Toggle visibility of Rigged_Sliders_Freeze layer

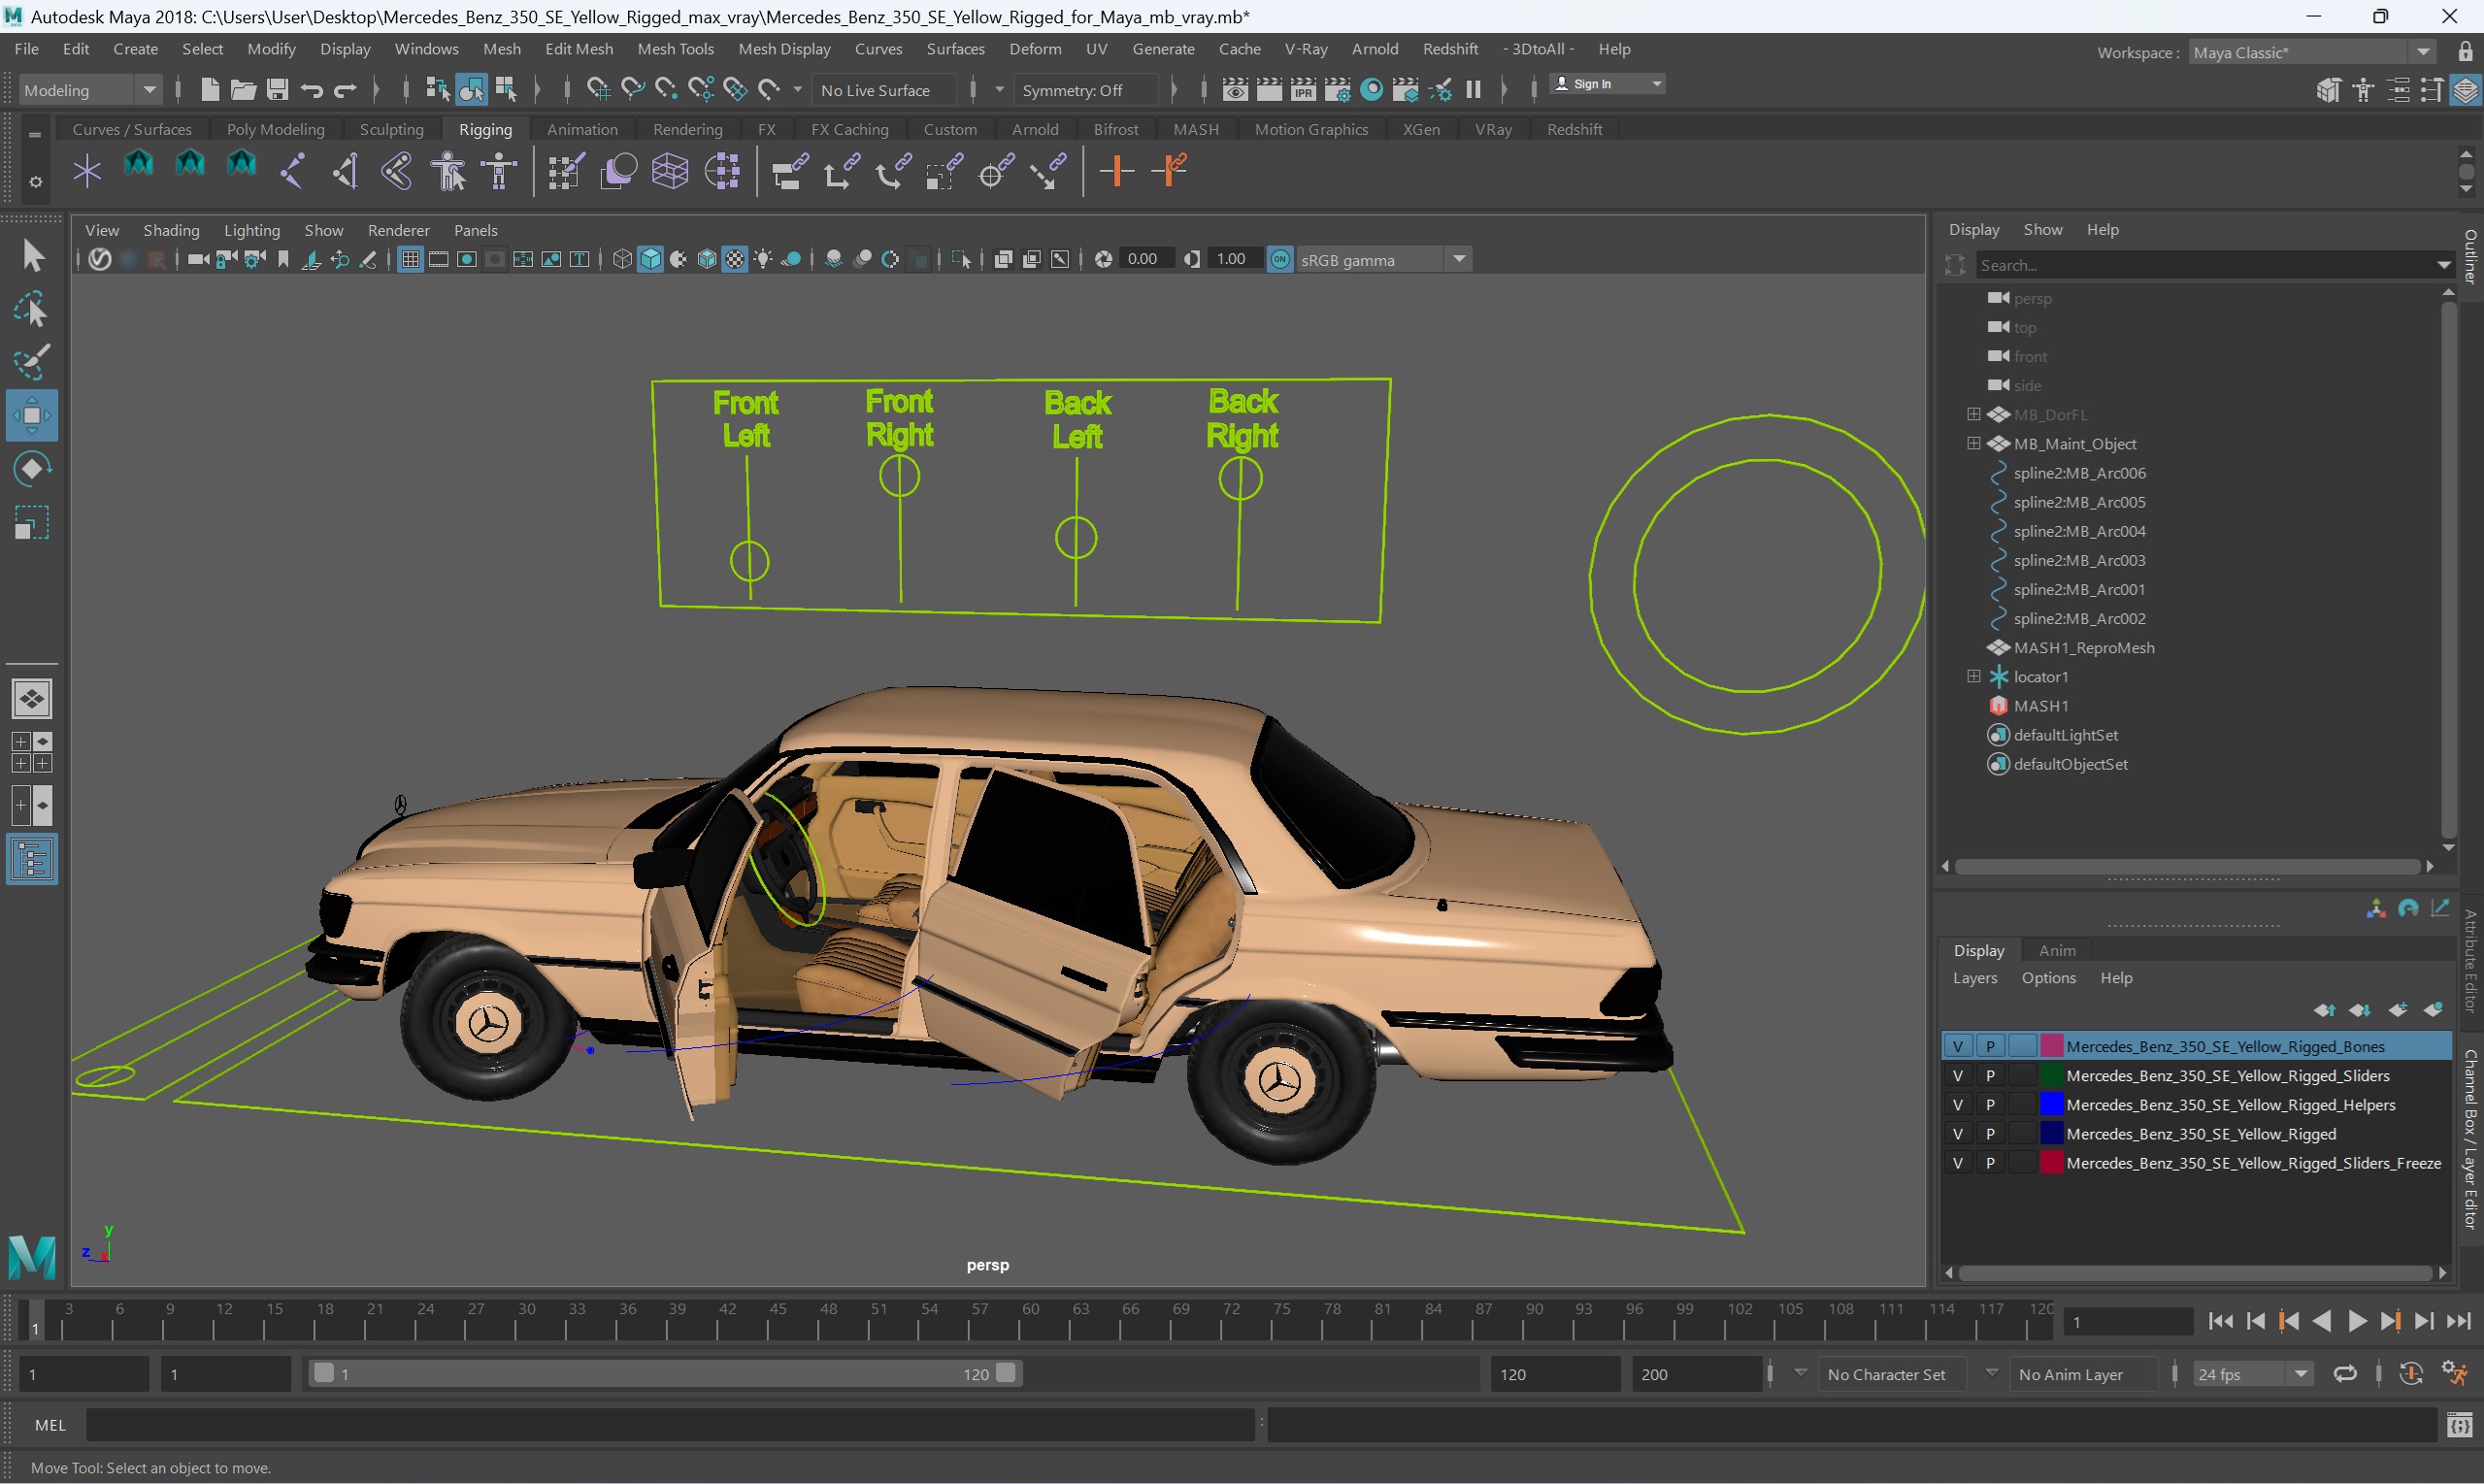pyautogui.click(x=1957, y=1162)
